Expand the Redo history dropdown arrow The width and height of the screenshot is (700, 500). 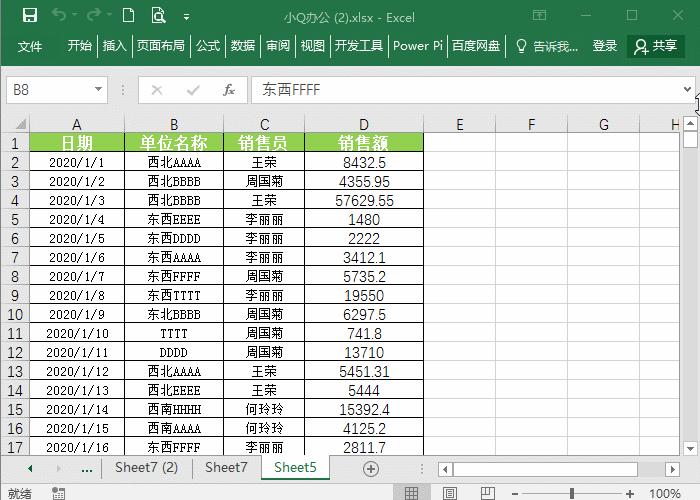tap(109, 15)
